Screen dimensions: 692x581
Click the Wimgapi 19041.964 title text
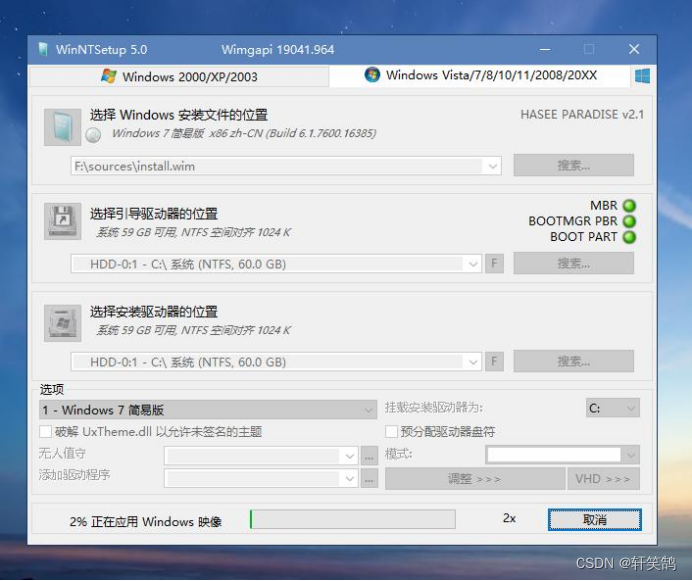tap(278, 49)
